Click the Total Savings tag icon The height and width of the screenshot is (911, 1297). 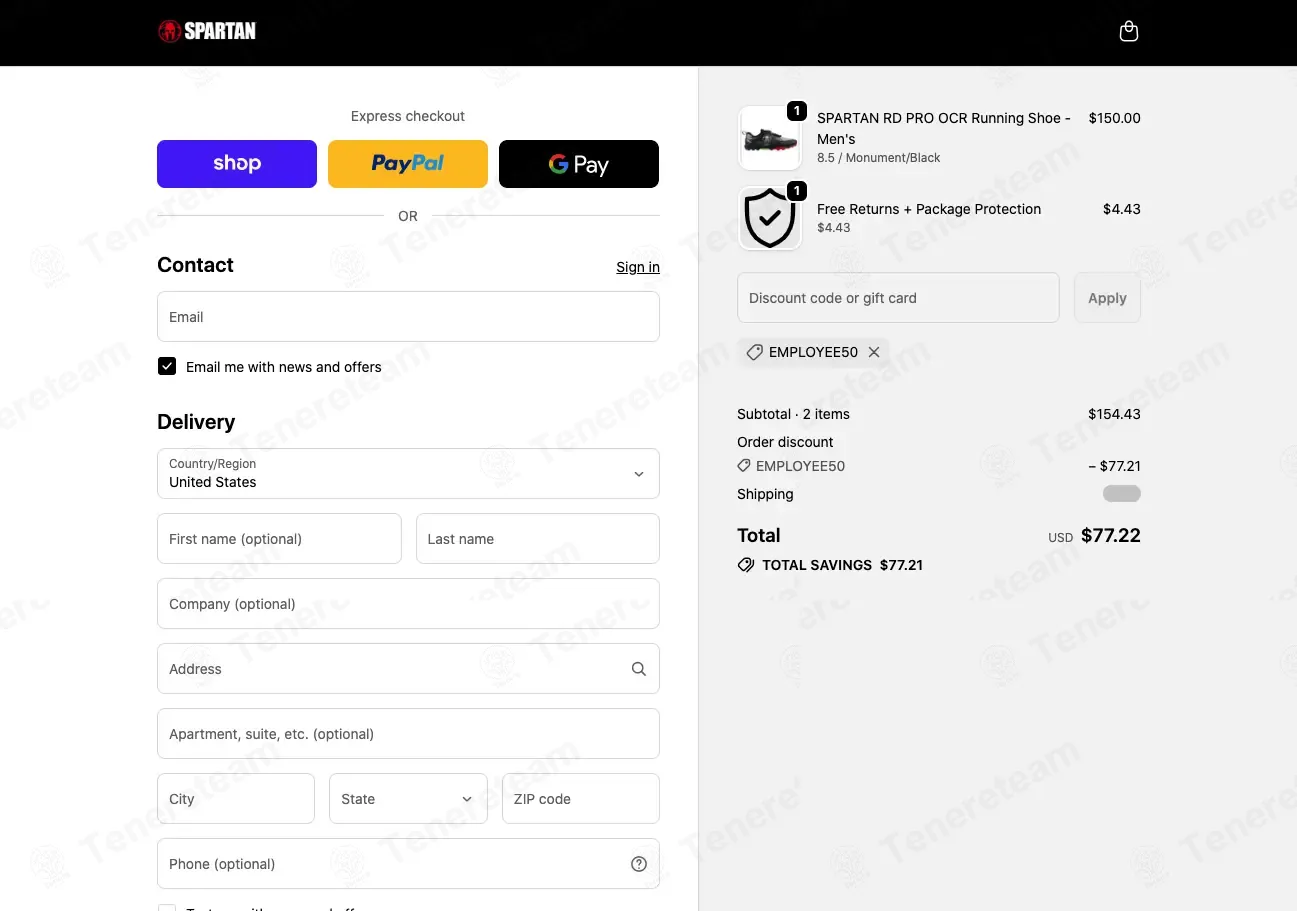[x=746, y=565]
